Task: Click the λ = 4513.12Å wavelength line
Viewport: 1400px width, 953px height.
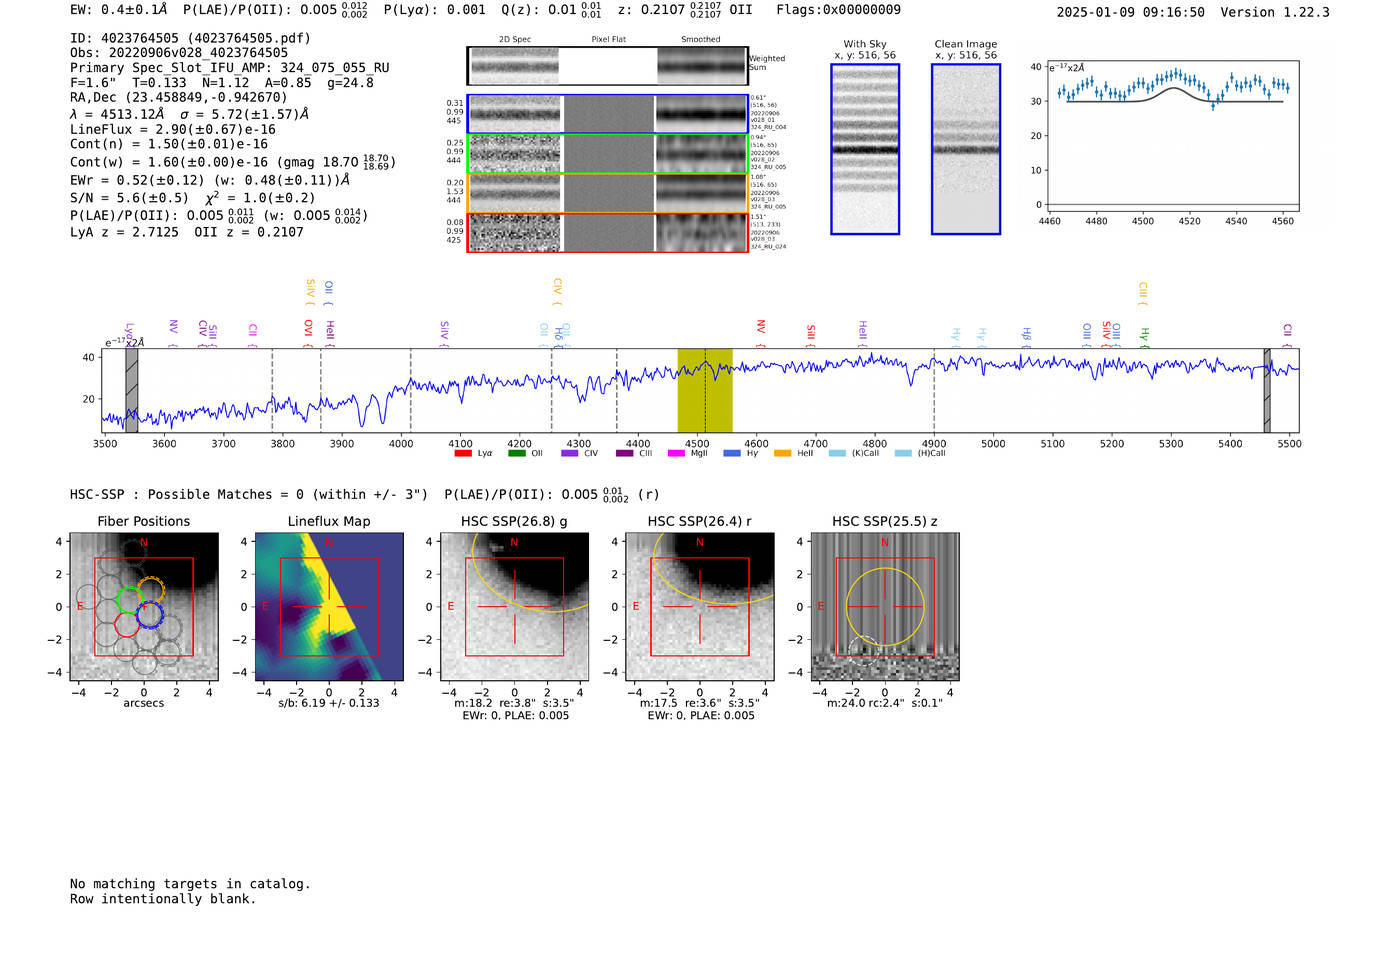Action: 191,114
